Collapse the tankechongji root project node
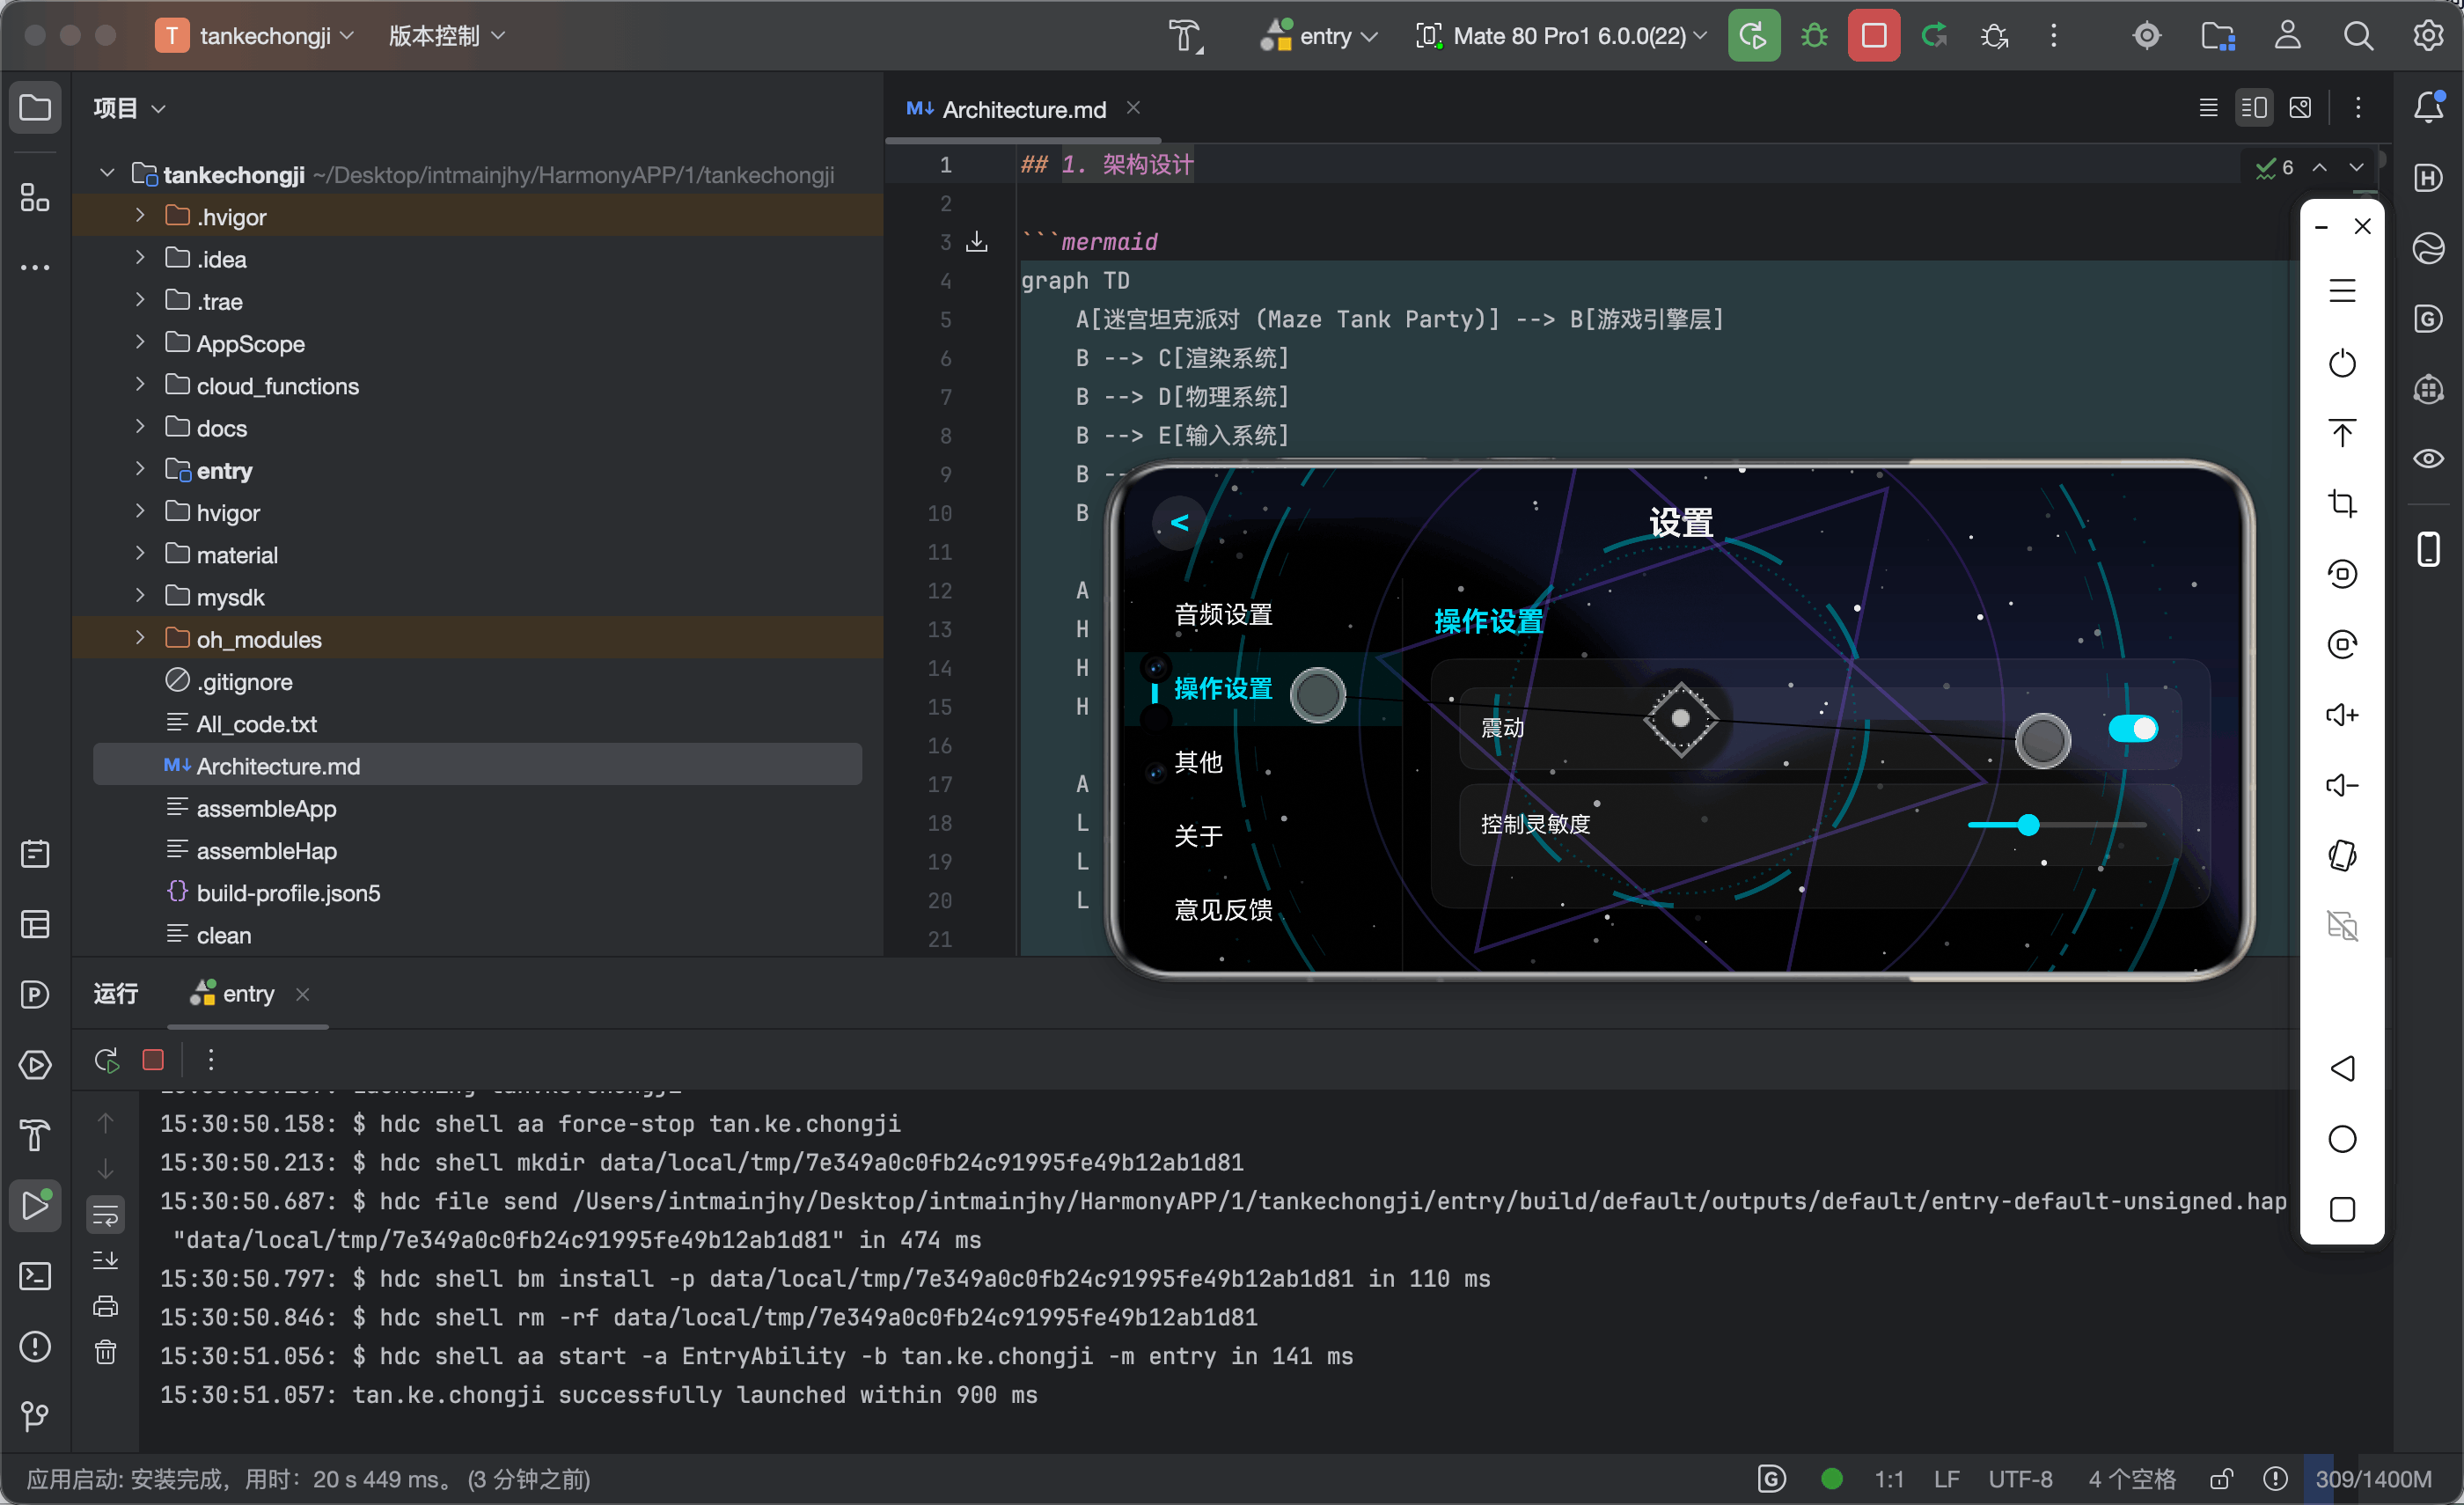This screenshot has height=1505, width=2464. (x=107, y=174)
